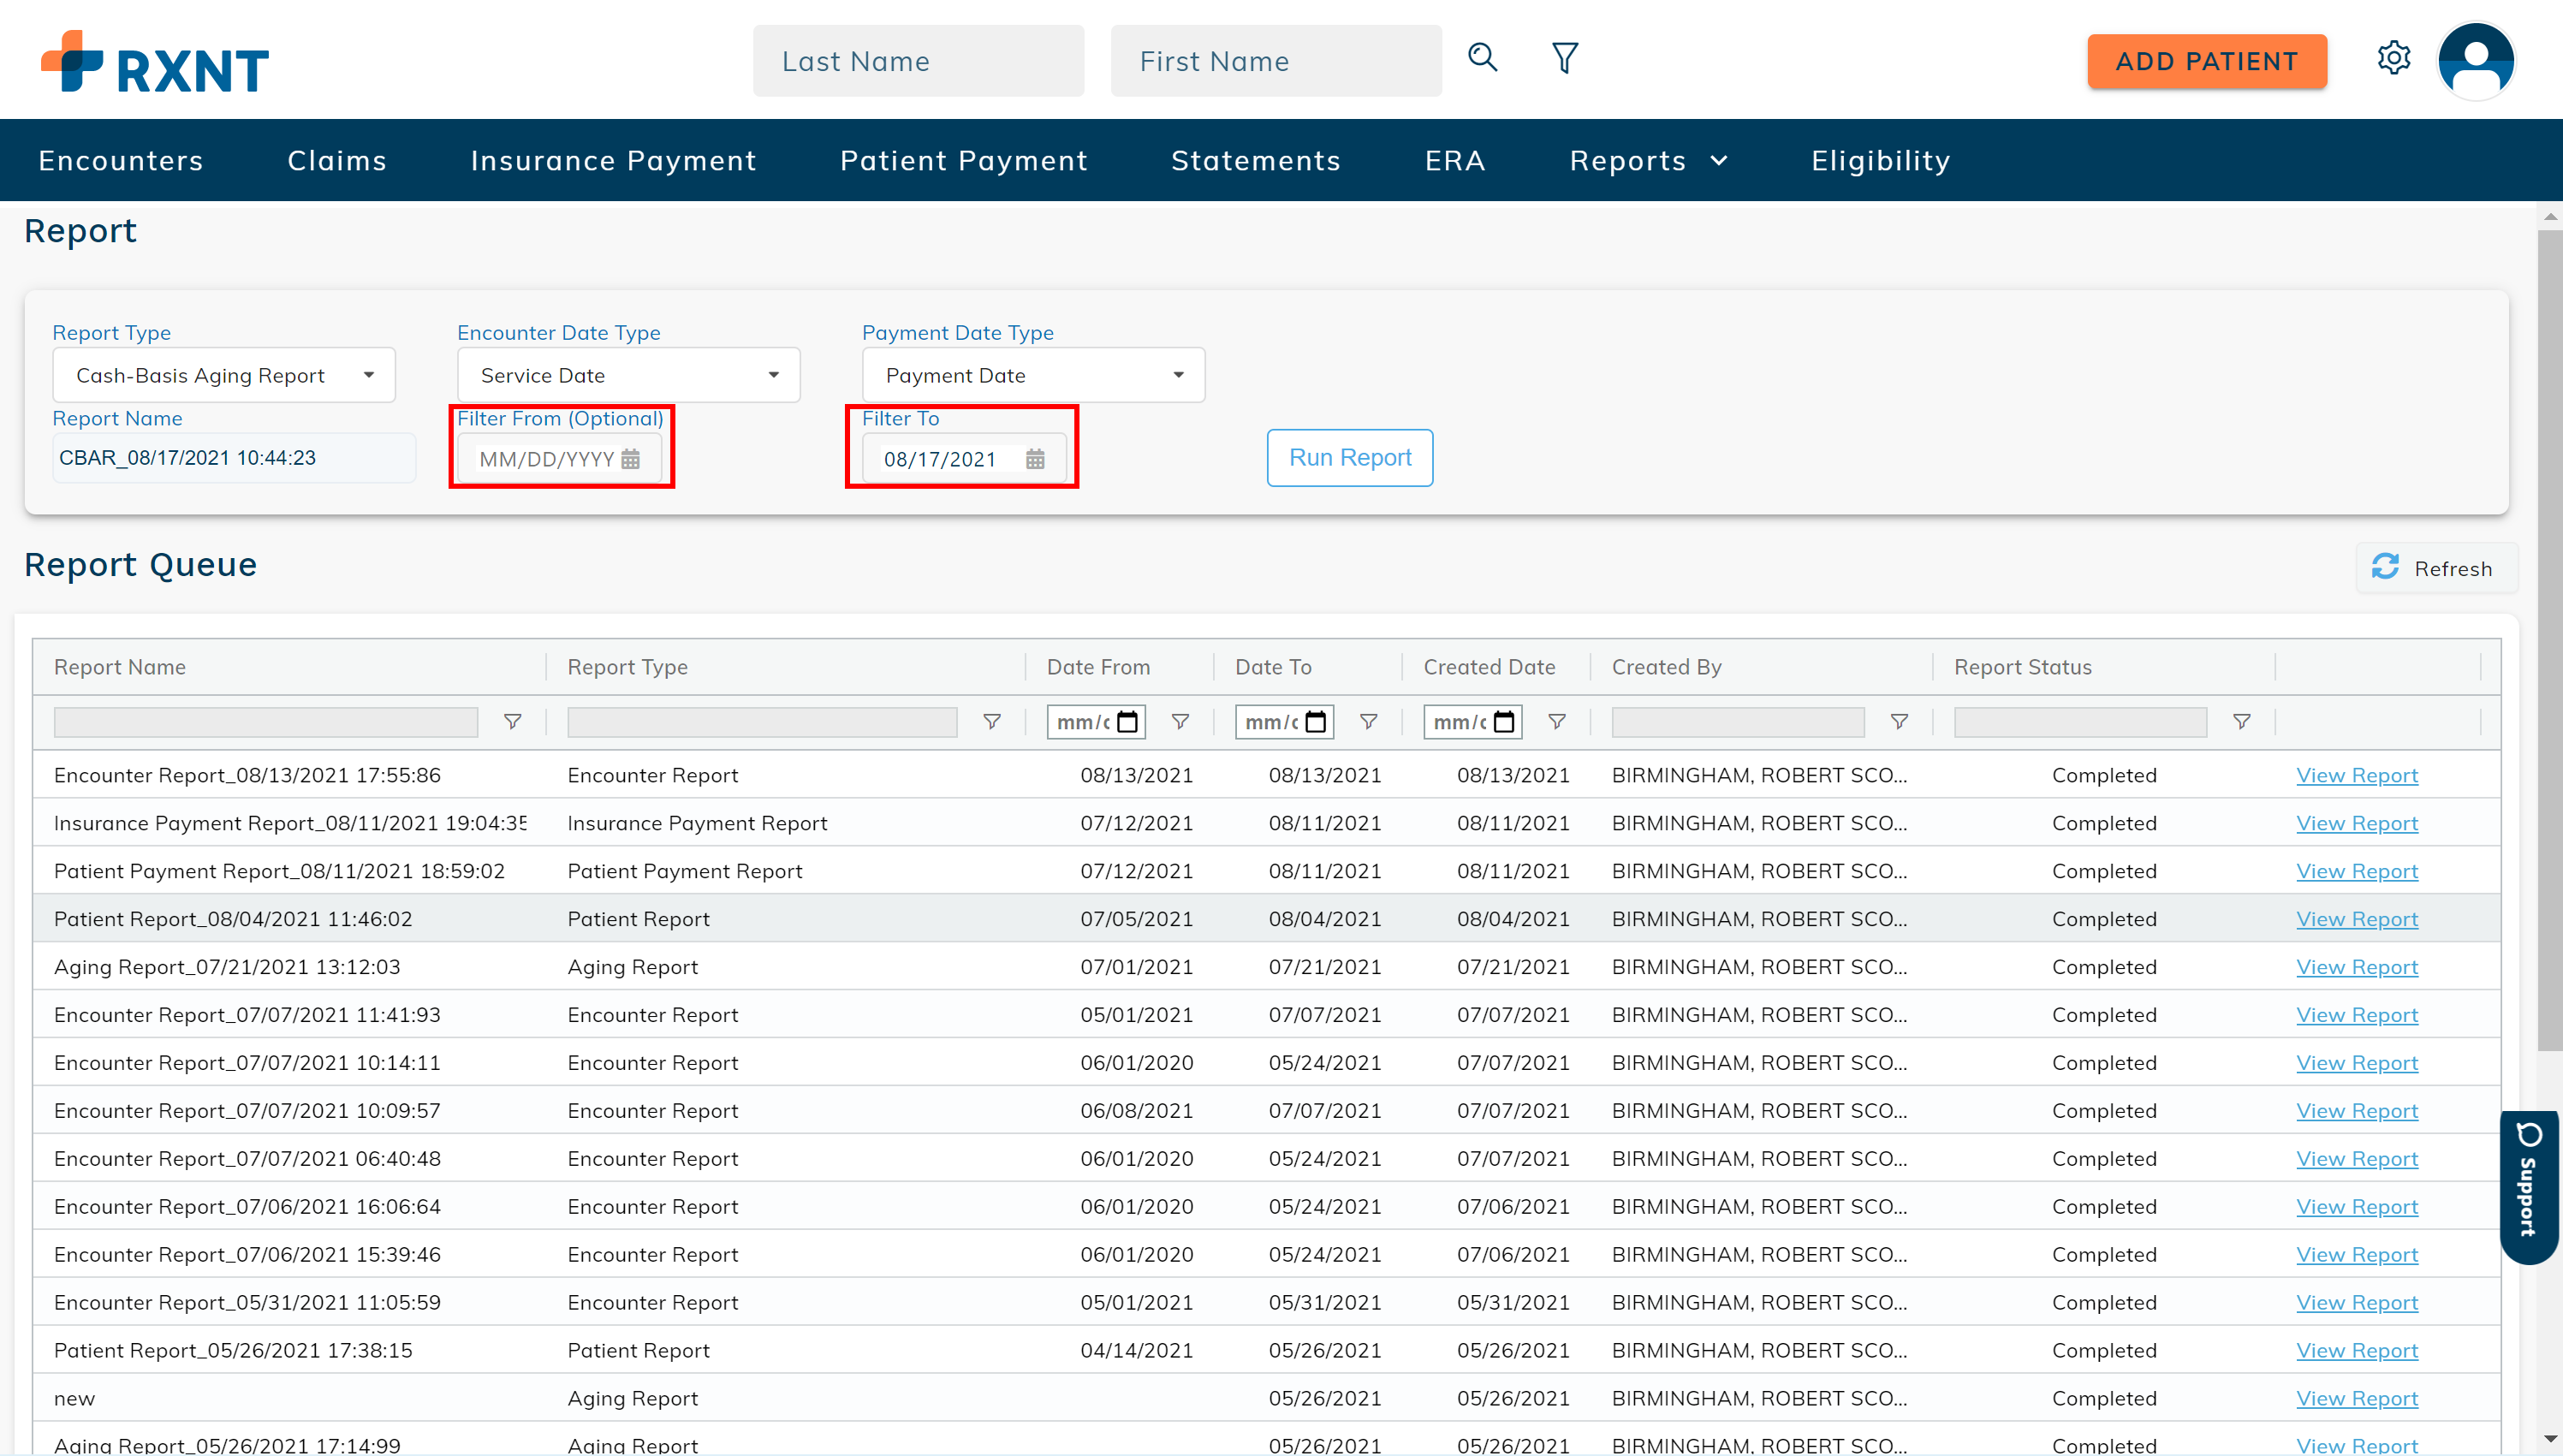
Task: Open the Patient Payment tab
Action: (964, 160)
